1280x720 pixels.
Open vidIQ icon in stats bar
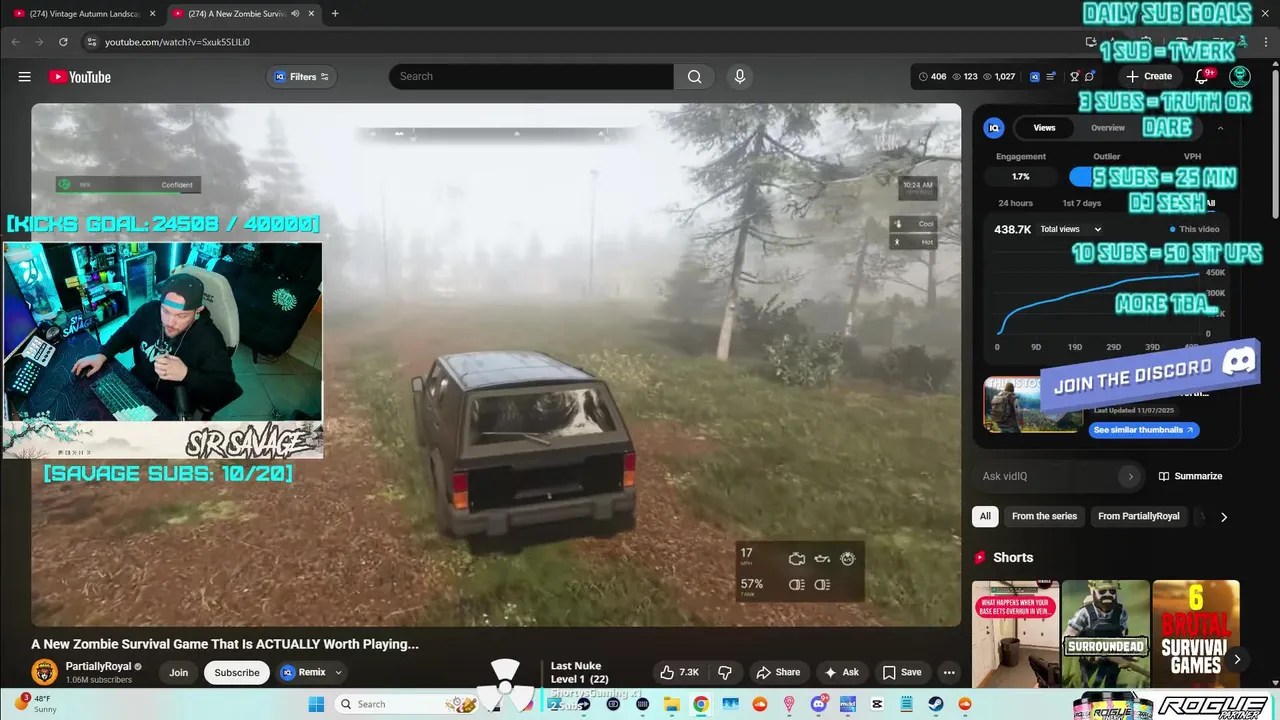[1035, 76]
